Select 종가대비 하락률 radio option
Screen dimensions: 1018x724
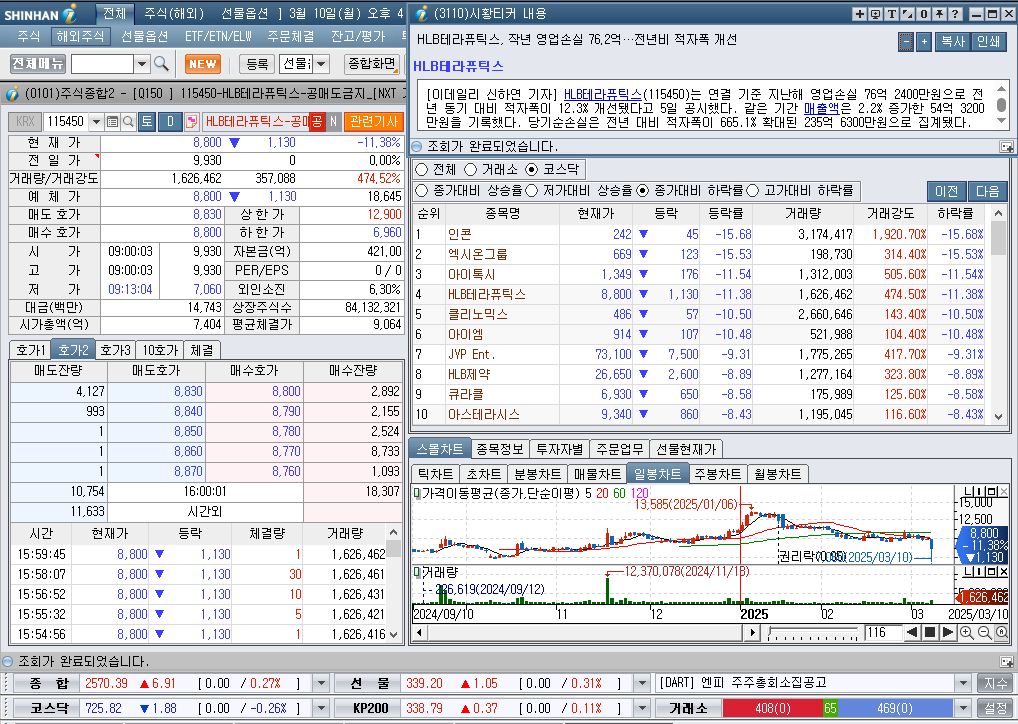(643, 190)
